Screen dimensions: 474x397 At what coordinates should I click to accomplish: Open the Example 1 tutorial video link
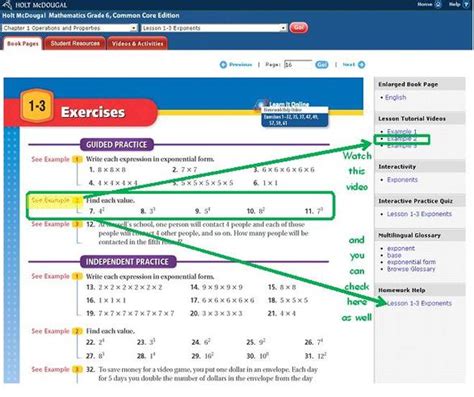tap(402, 131)
